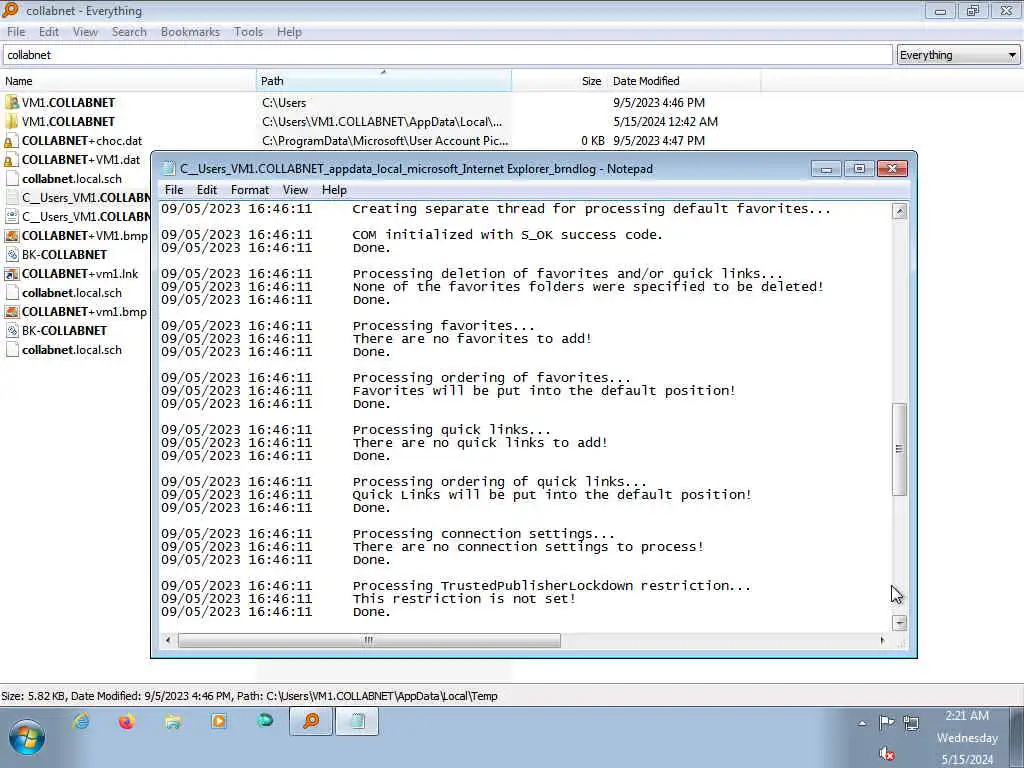
Task: Select COLLABNET+VM1.bmp image icon
Action: [11, 236]
